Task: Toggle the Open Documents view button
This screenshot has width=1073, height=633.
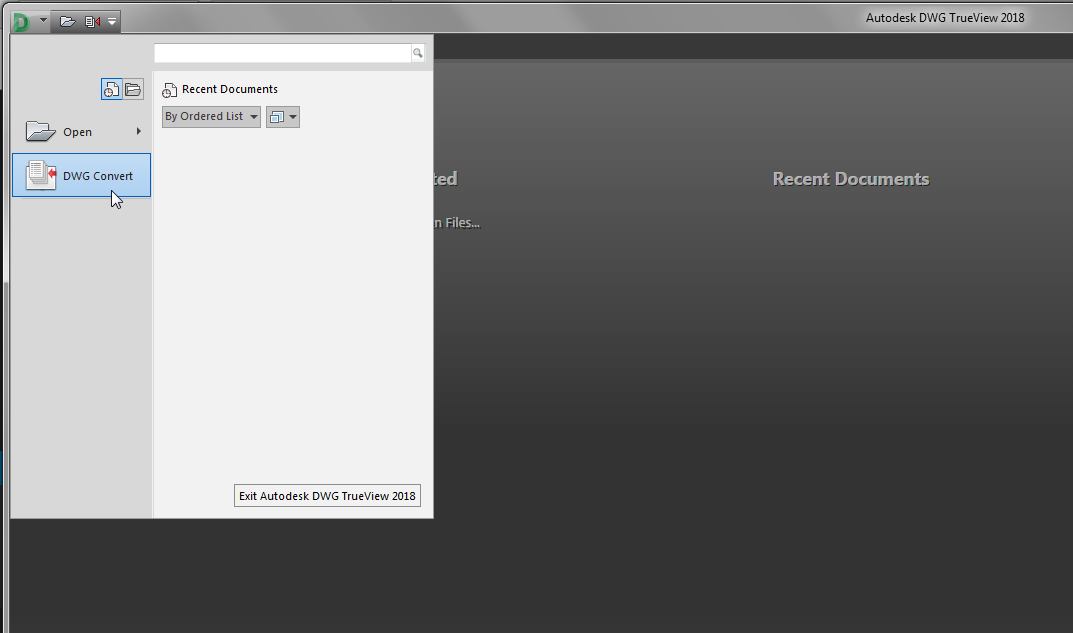Action: coord(133,89)
